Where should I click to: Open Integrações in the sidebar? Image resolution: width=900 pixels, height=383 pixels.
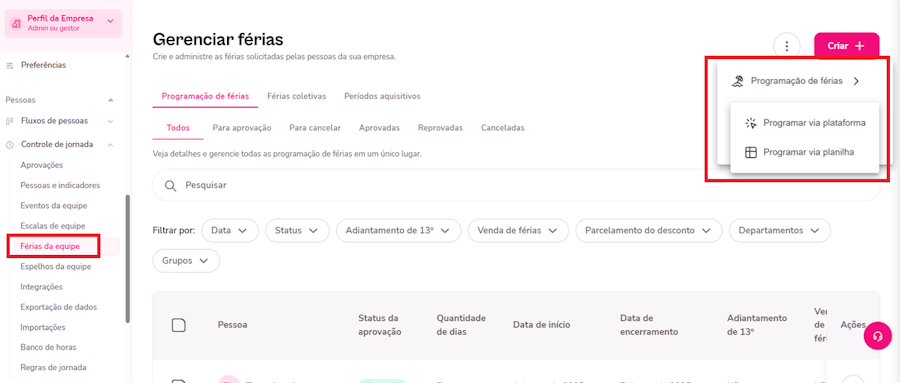41,287
